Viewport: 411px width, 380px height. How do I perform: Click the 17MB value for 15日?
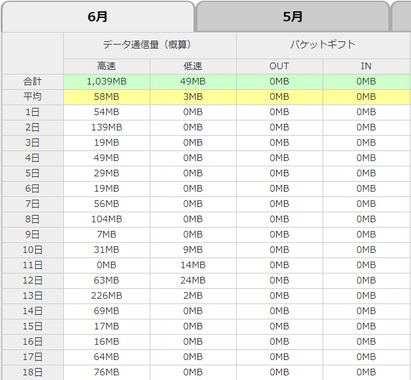[107, 327]
